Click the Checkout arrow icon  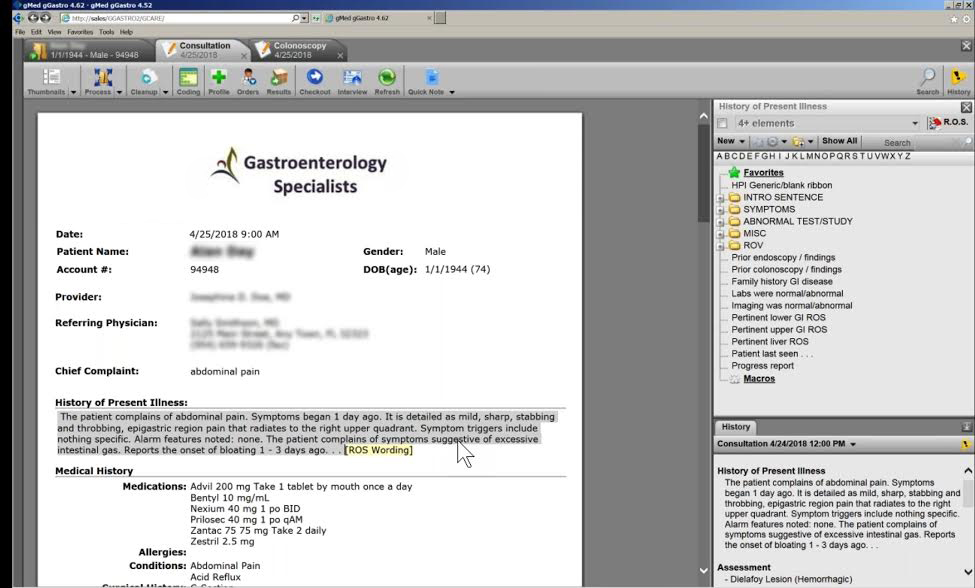pyautogui.click(x=315, y=77)
